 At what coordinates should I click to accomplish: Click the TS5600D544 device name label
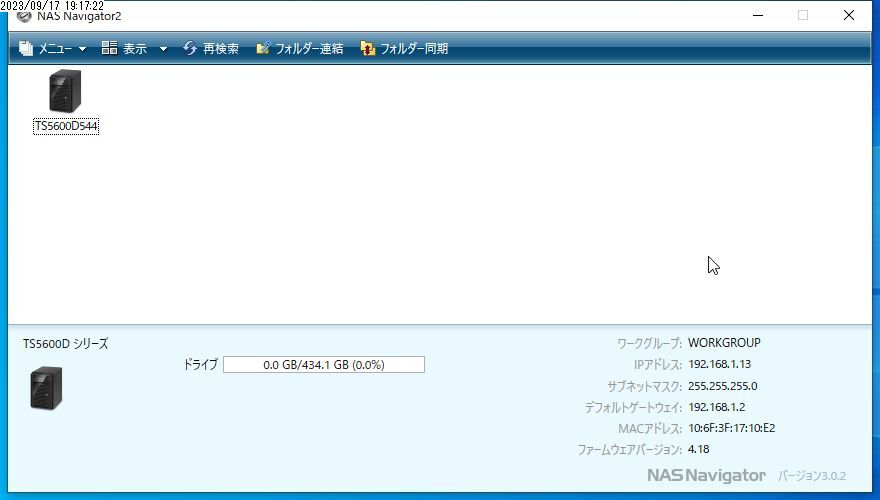tap(66, 126)
